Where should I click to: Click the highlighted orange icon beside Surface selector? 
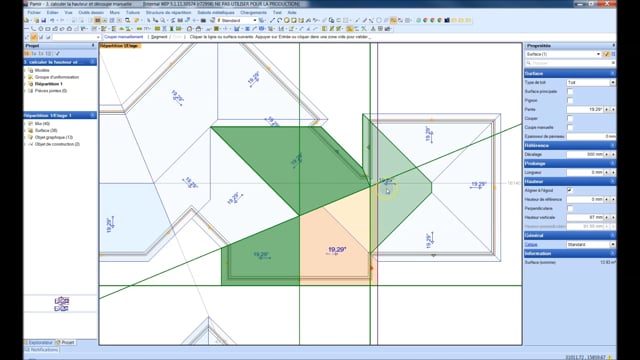tap(607, 54)
